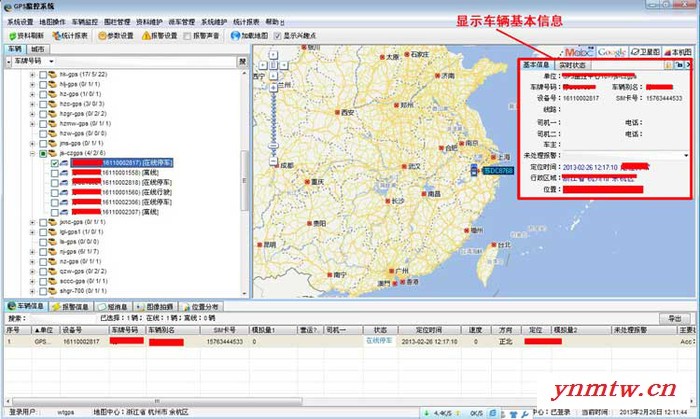Screen dimensions: 700x419
Task: Switch map to Google provider
Action: pos(611,52)
